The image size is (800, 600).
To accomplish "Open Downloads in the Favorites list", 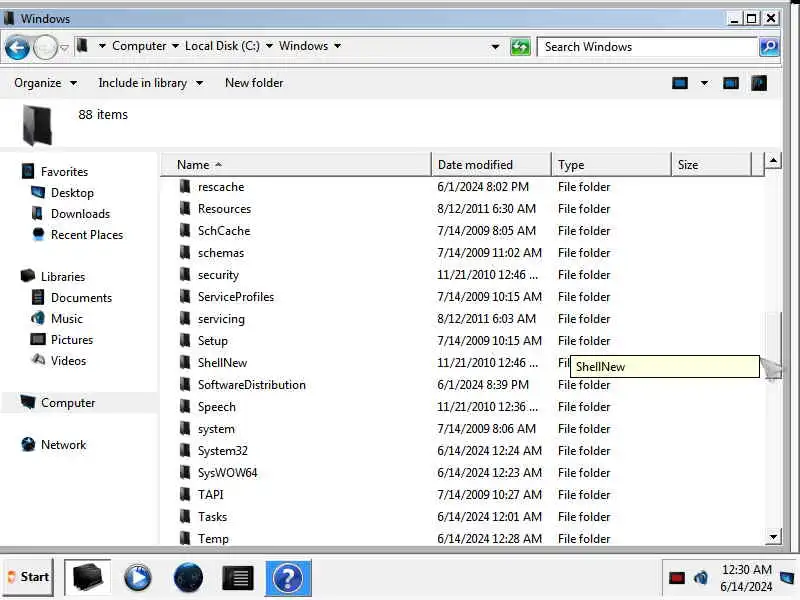I will click(x=80, y=214).
